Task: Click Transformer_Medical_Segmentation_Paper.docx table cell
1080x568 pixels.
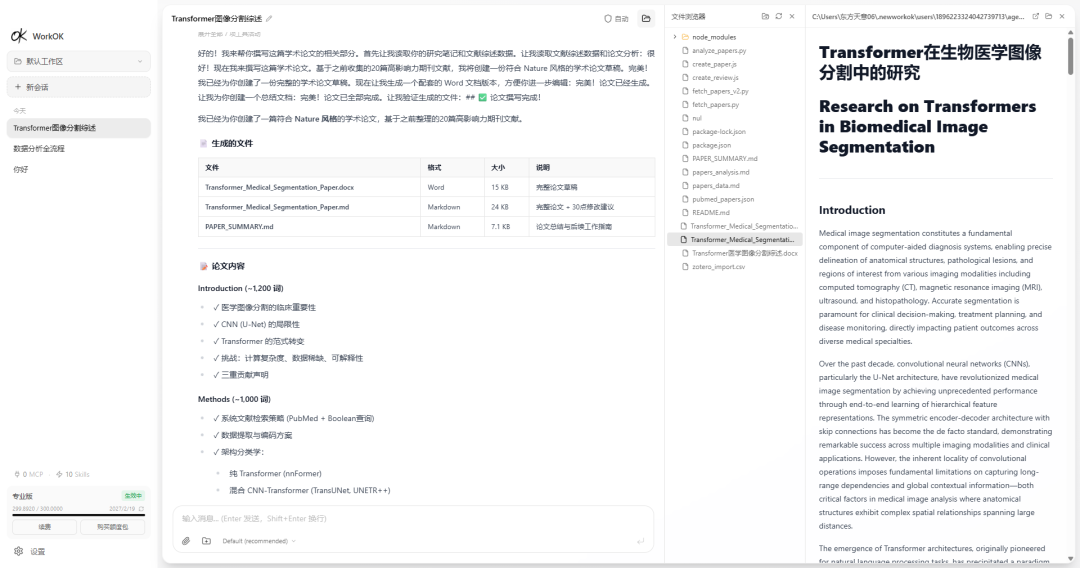Action: click(x=309, y=187)
